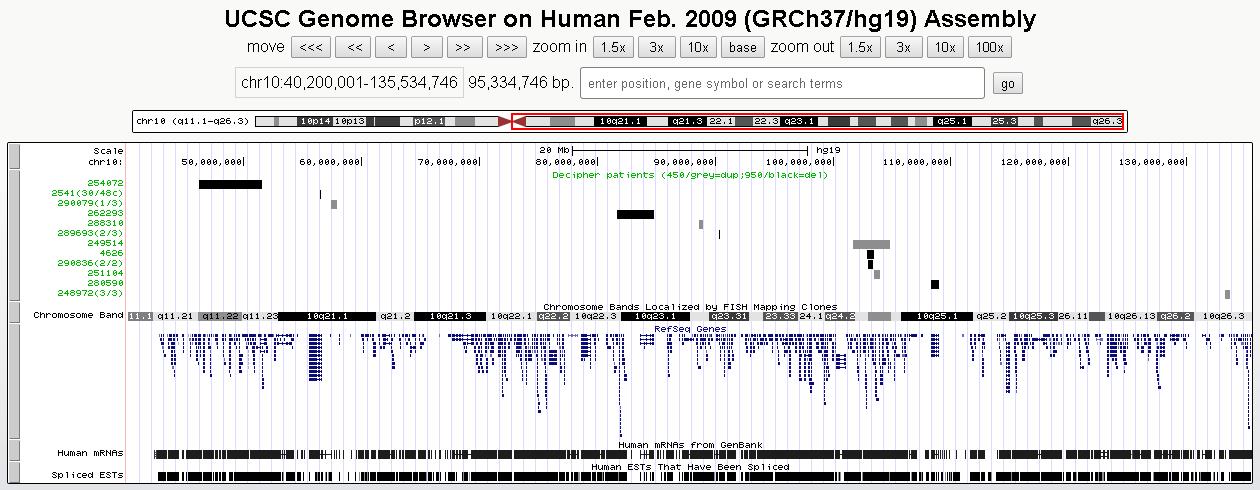Image resolution: width=1260 pixels, height=490 pixels.
Task: Open Decipher patient 249514 label
Action: tap(105, 243)
